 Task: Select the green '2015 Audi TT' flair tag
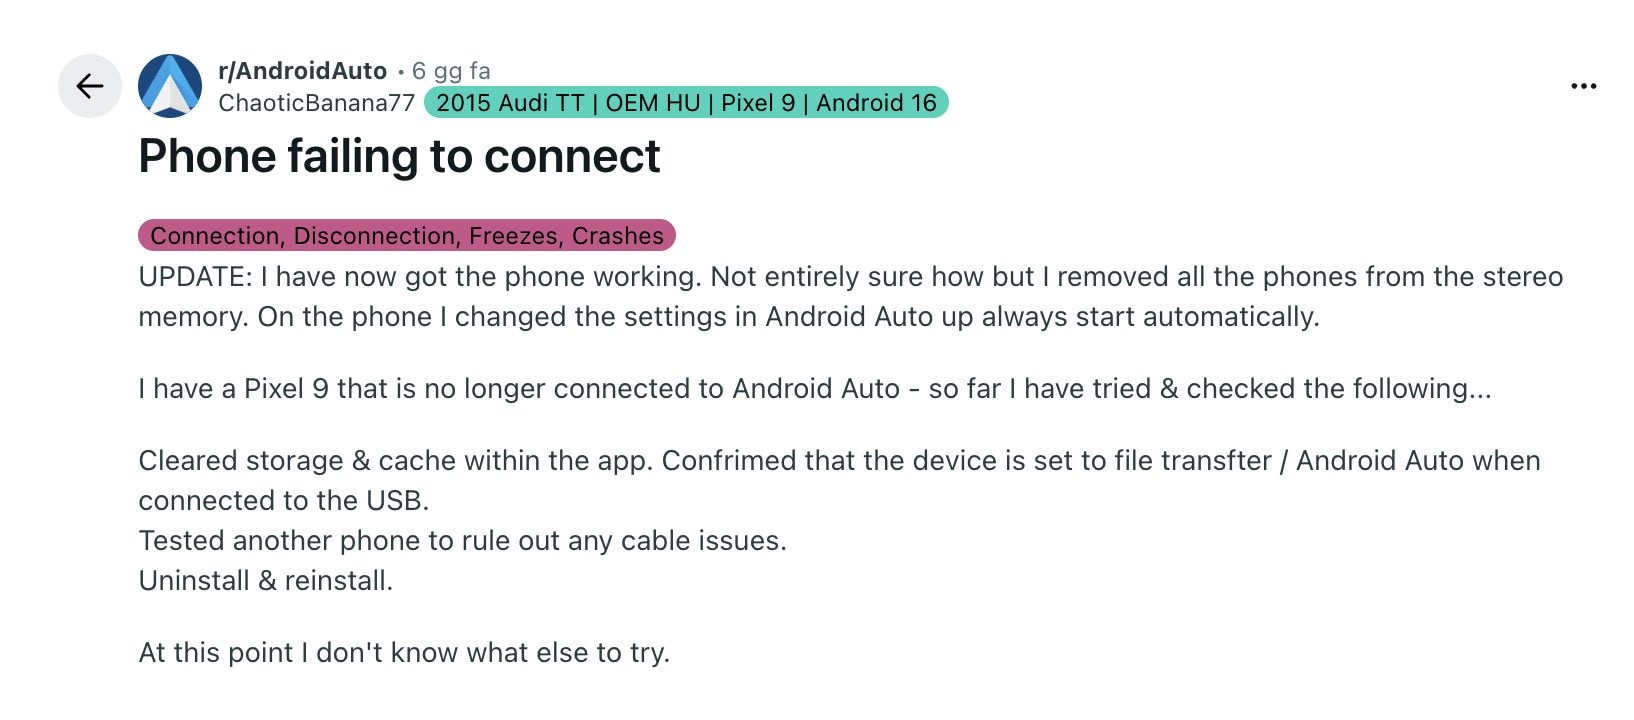point(510,102)
